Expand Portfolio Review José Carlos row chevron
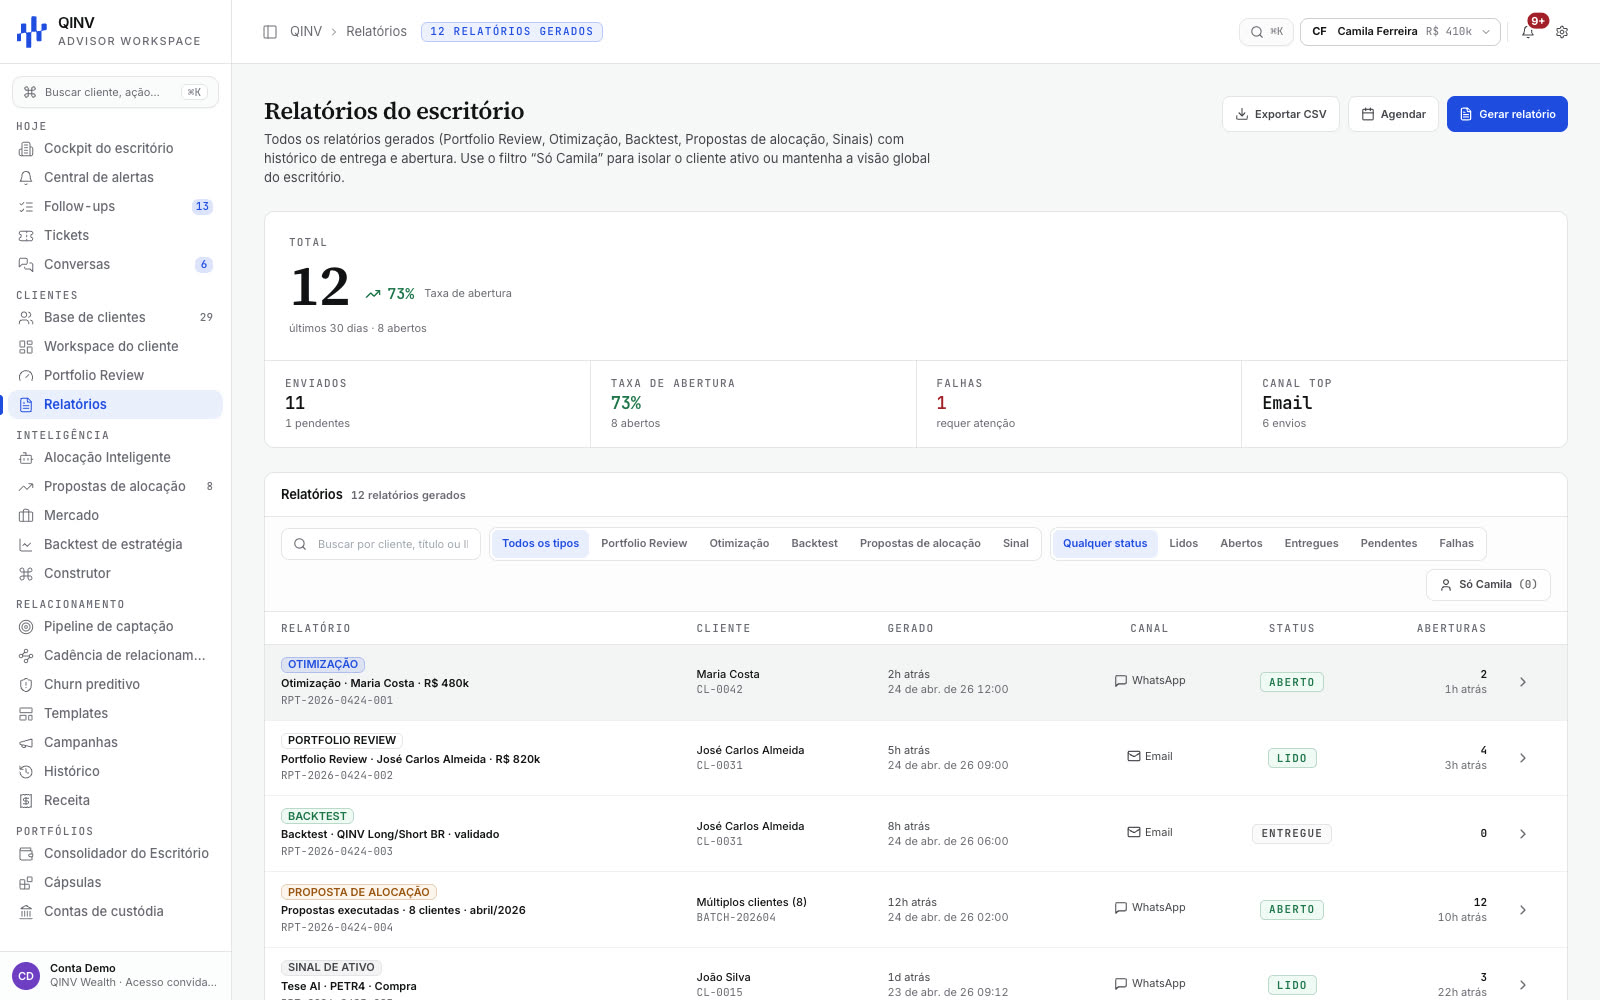Image resolution: width=1600 pixels, height=1000 pixels. (x=1523, y=758)
